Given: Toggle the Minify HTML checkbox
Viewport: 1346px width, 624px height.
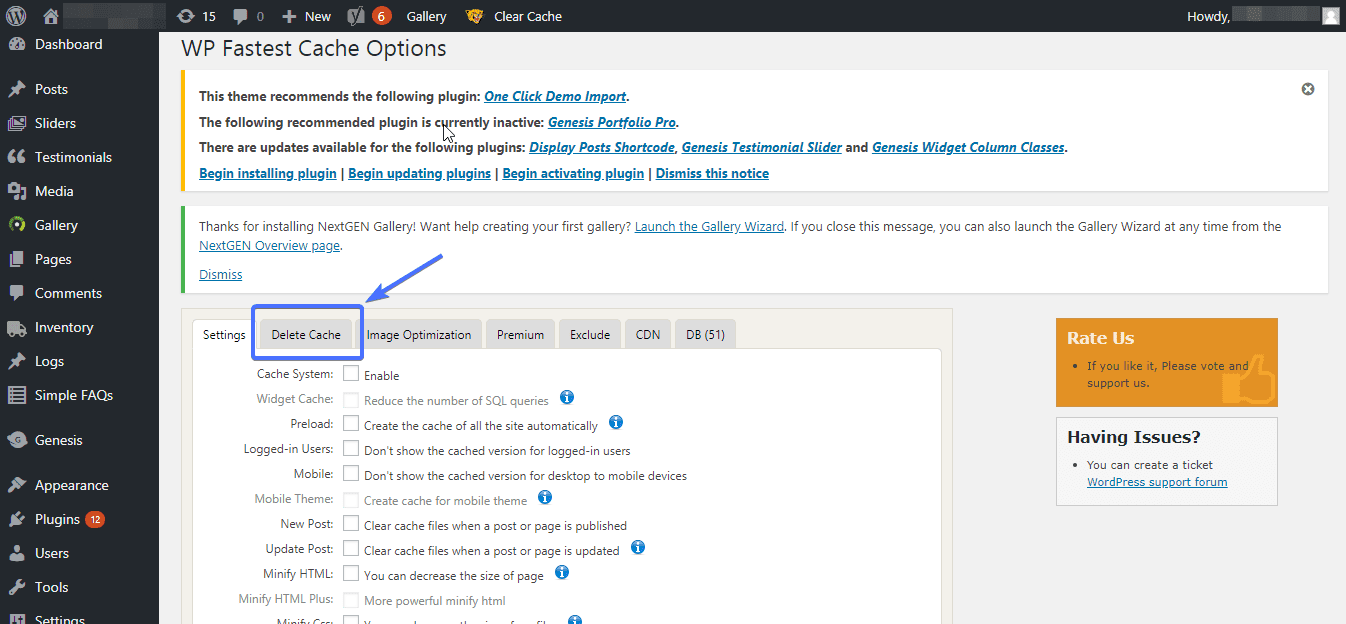Looking at the screenshot, I should coord(351,574).
